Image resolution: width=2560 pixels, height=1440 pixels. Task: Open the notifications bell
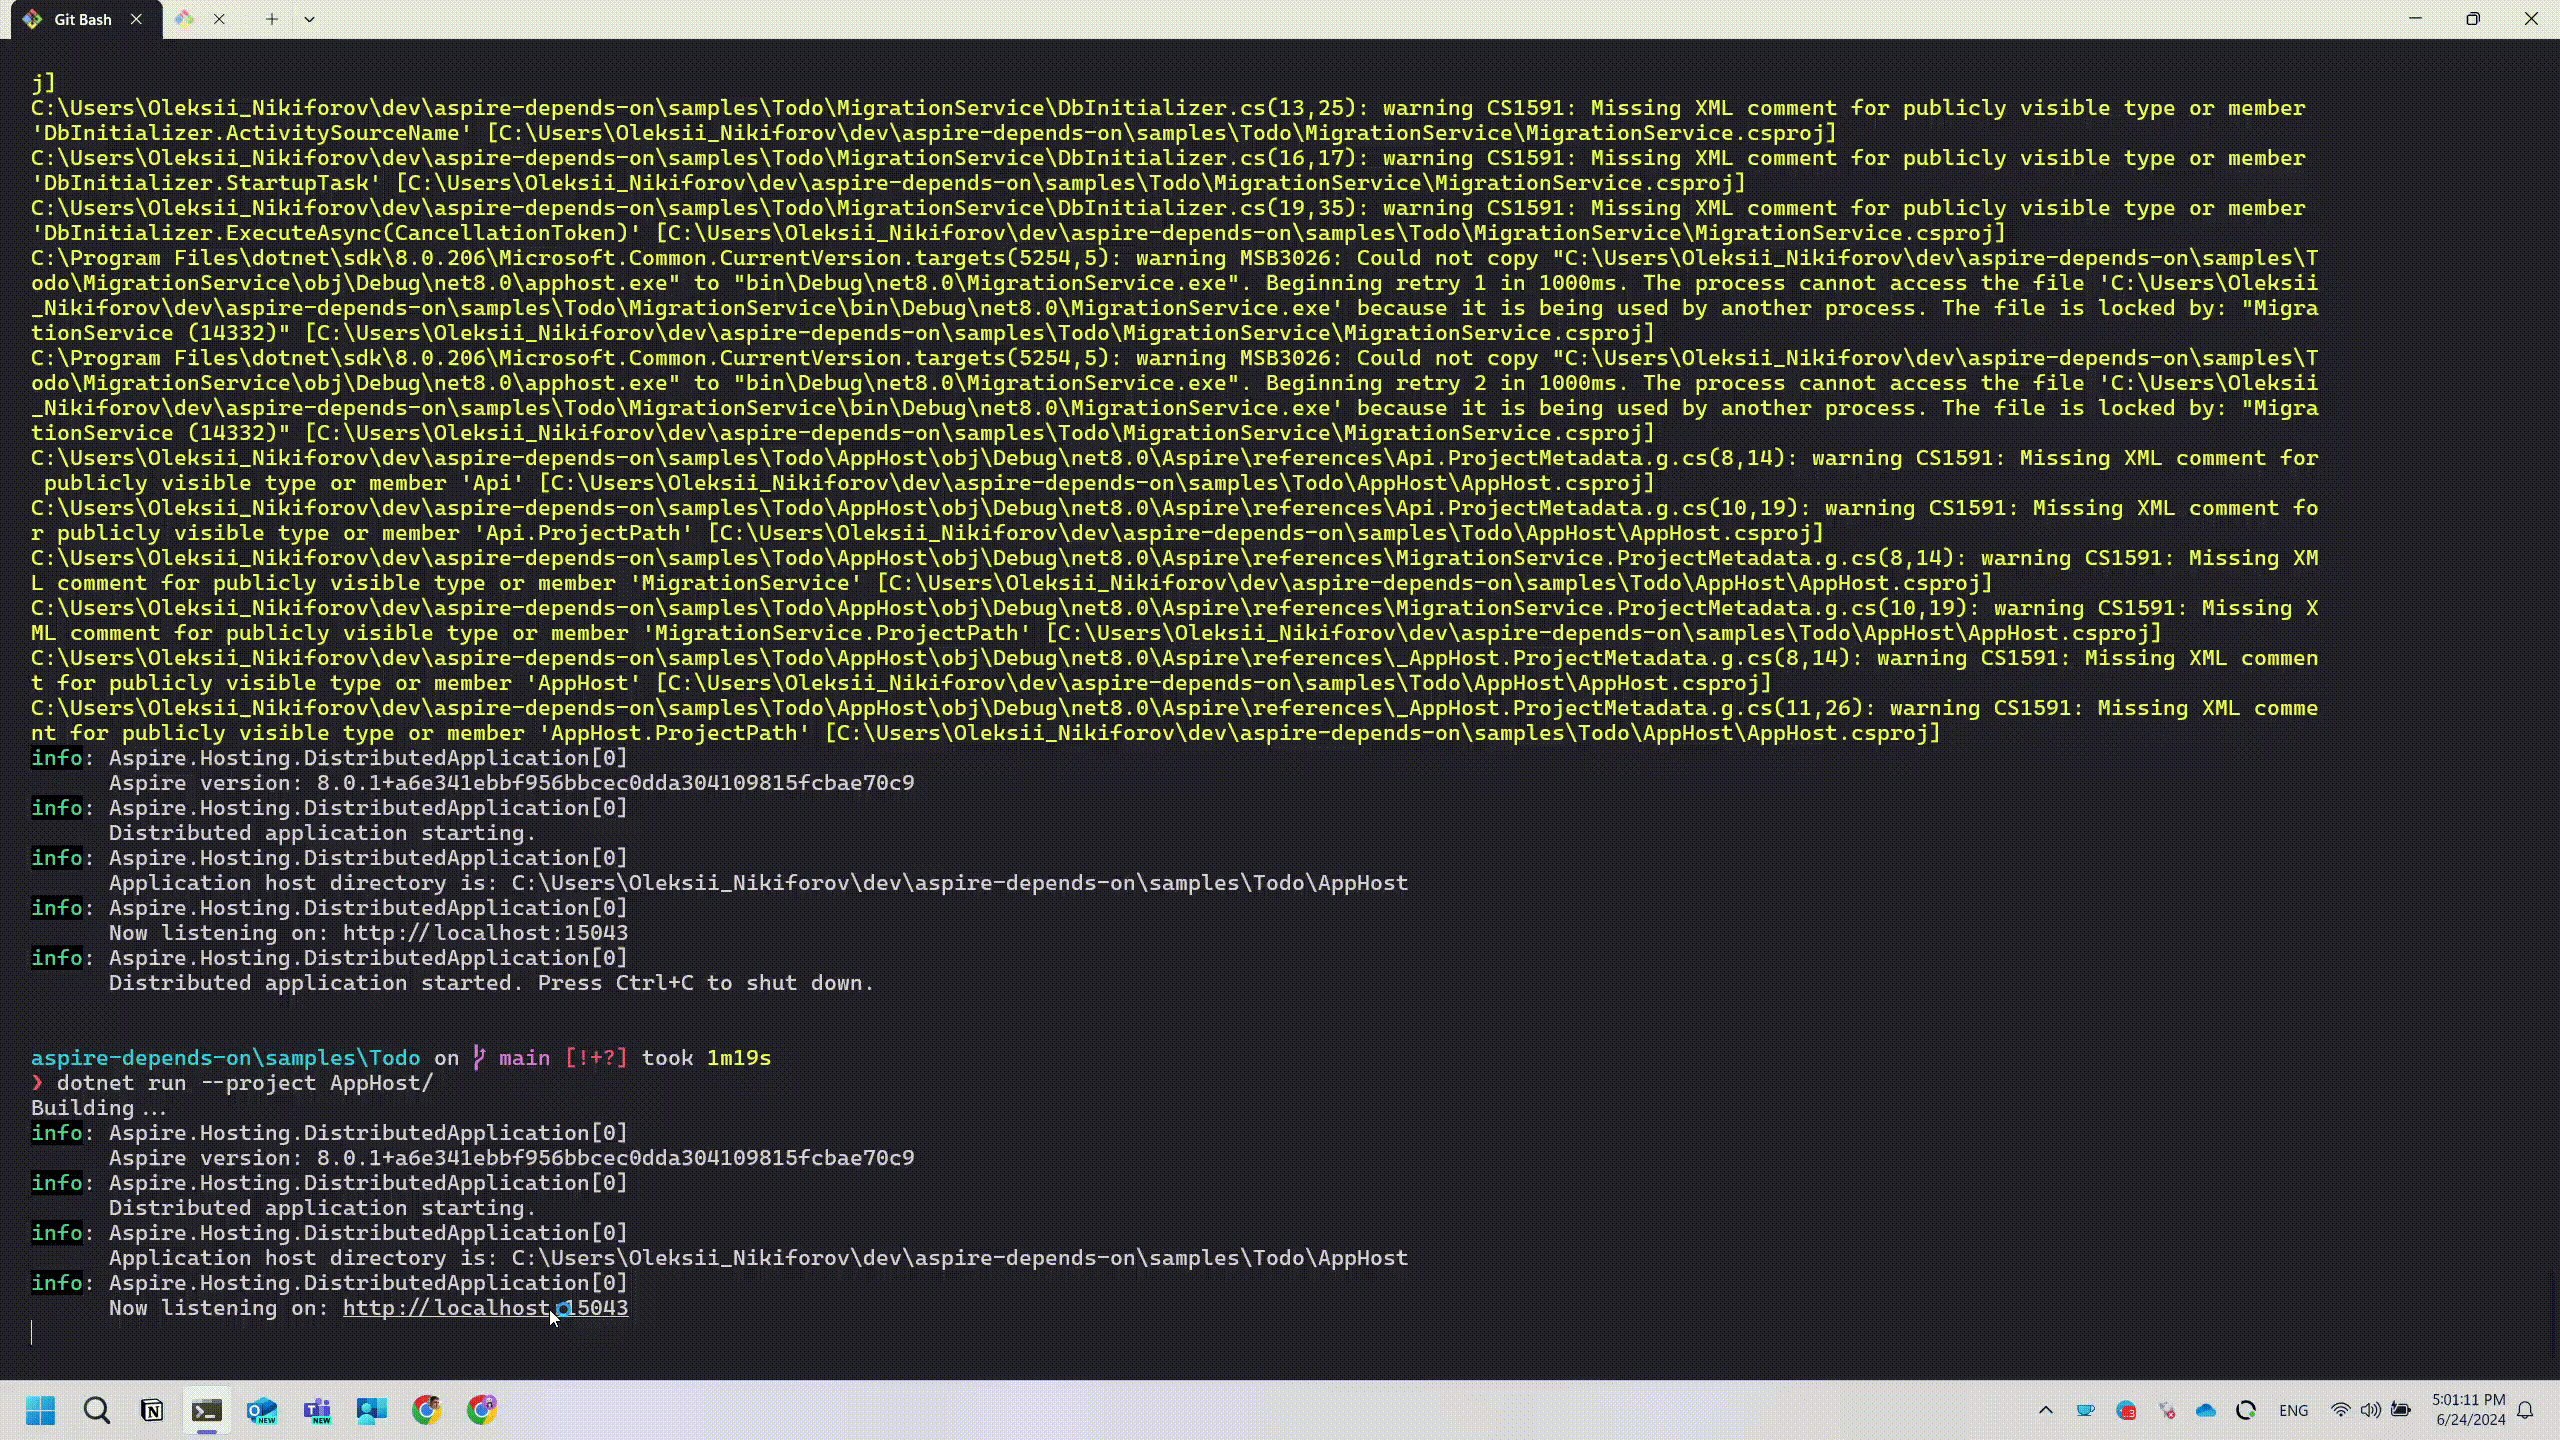[x=2525, y=1410]
